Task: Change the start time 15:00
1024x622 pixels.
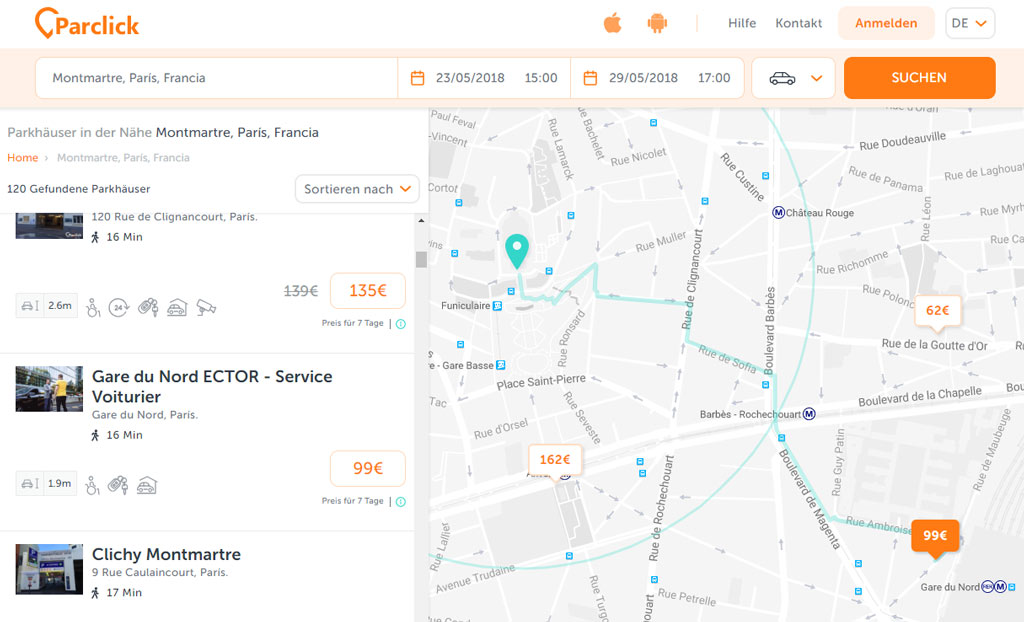Action: click(x=541, y=78)
